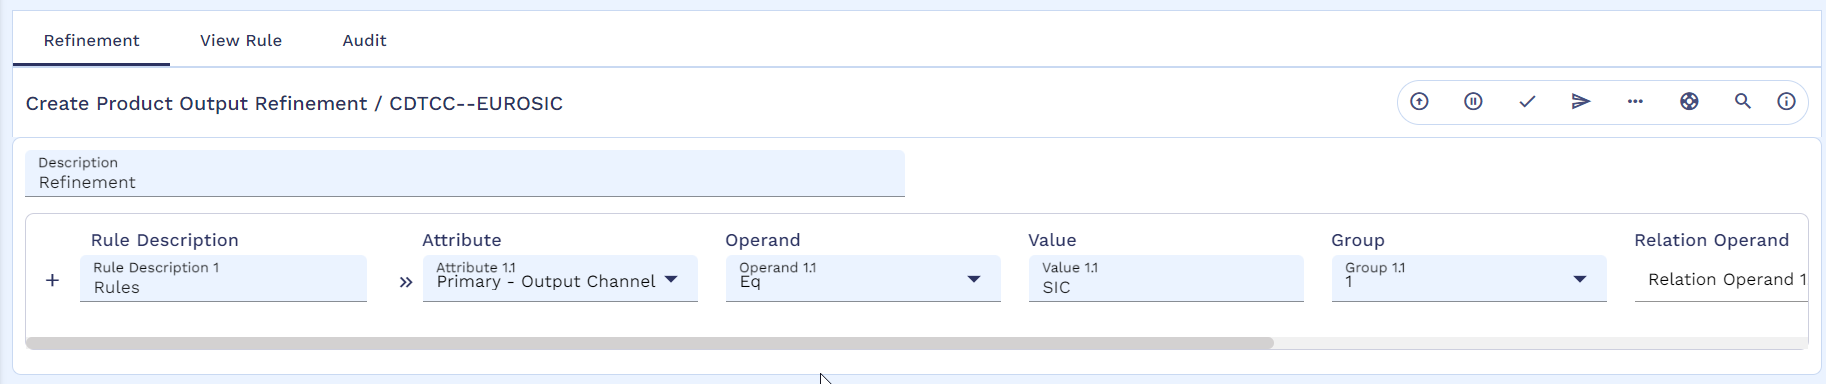Click the paper plane send icon
1826x384 pixels.
coord(1581,101)
